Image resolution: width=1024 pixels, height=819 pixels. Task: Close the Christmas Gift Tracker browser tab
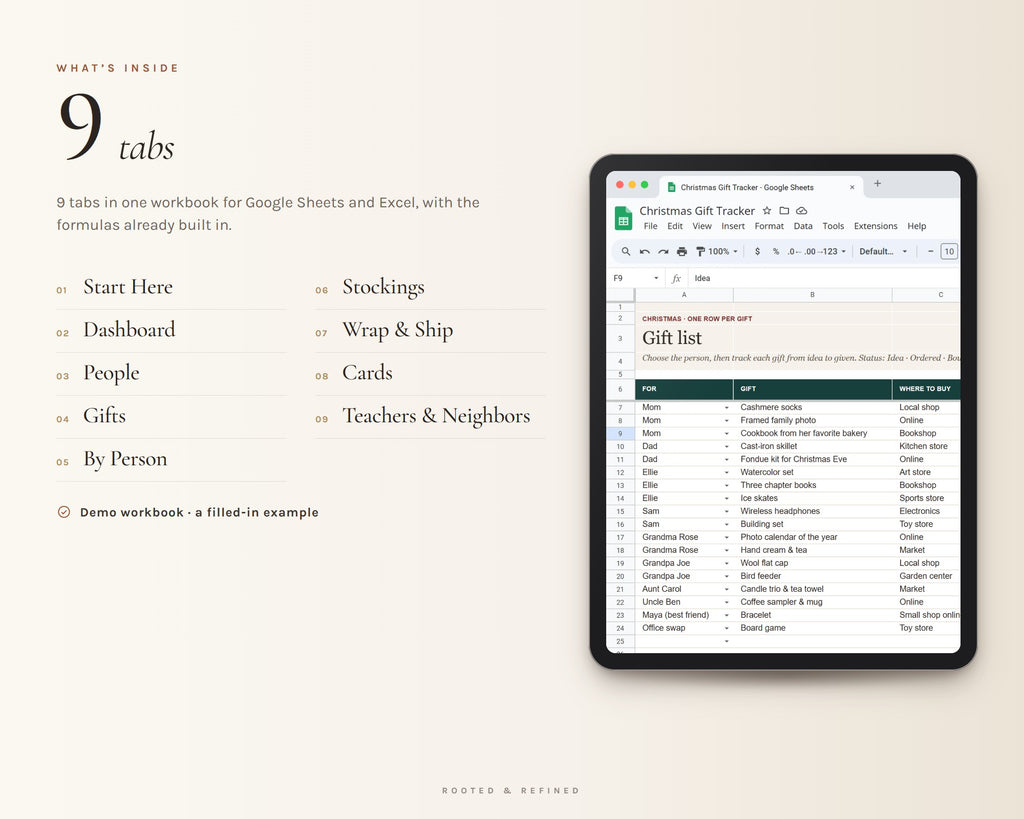pyautogui.click(x=852, y=187)
